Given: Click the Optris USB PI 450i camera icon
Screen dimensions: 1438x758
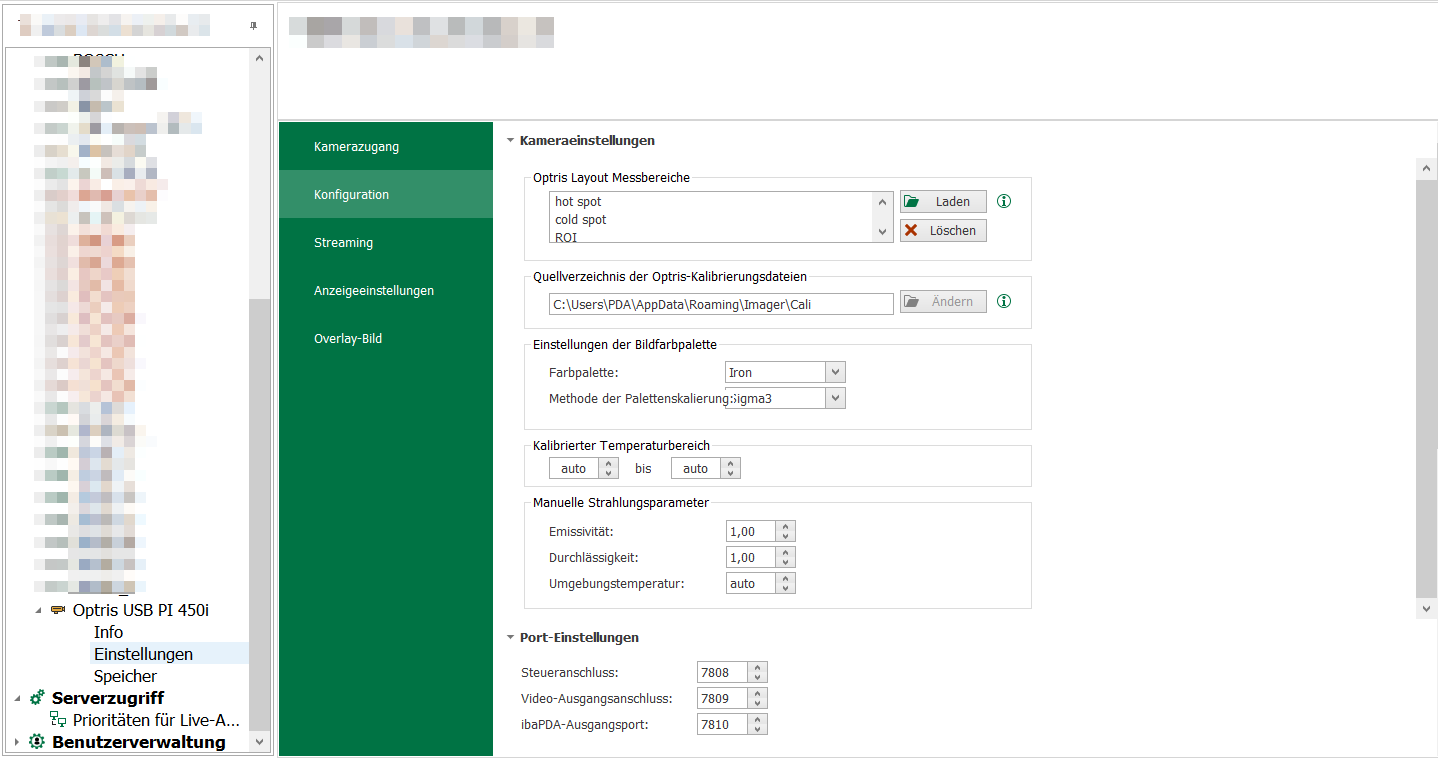Looking at the screenshot, I should [x=58, y=610].
